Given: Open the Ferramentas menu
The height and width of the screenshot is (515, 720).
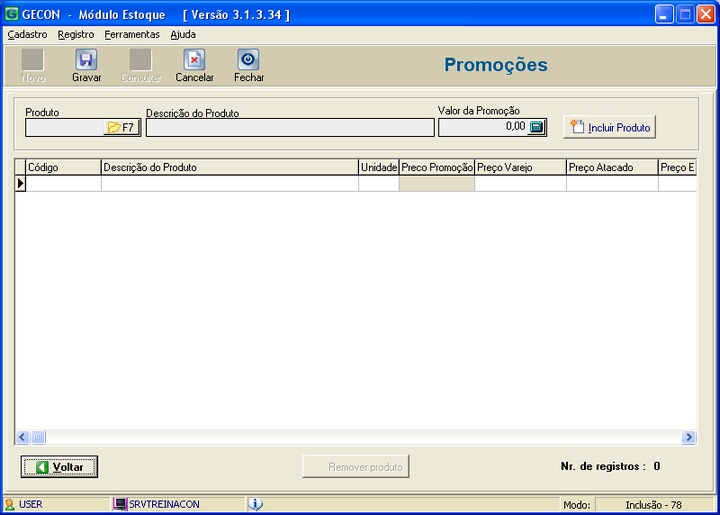Looking at the screenshot, I should (x=132, y=34).
